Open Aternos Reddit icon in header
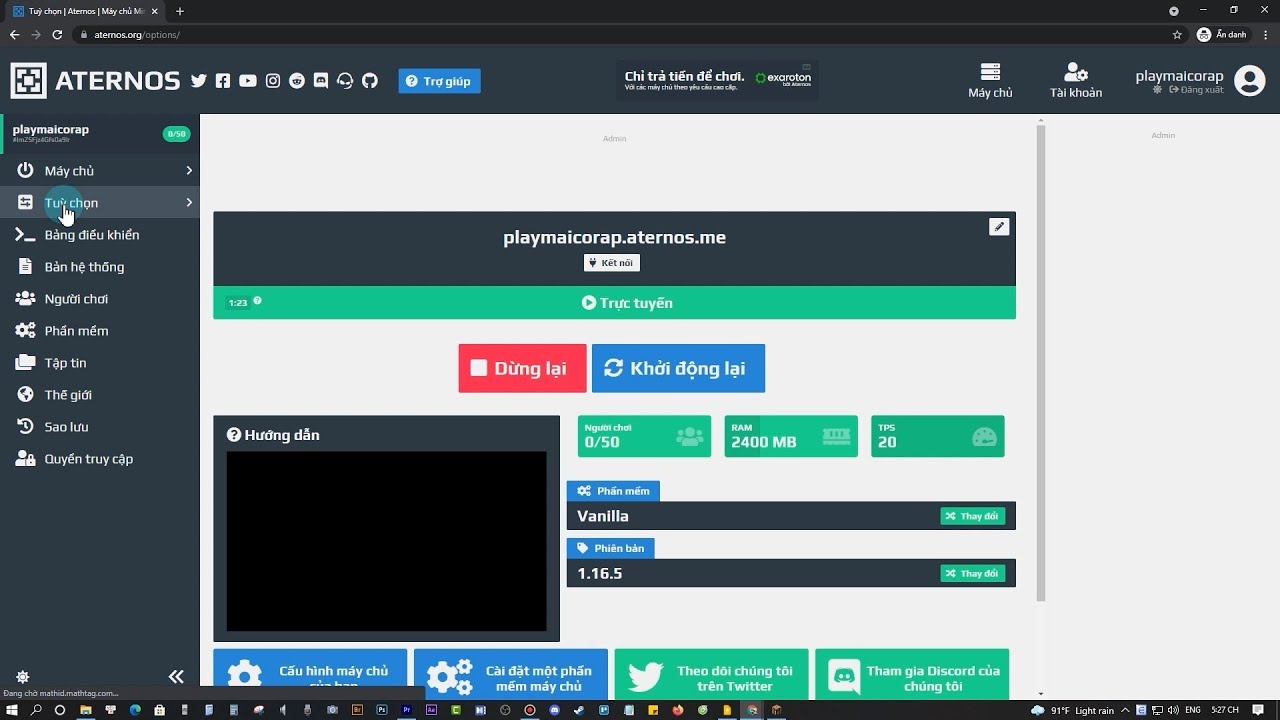 pyautogui.click(x=297, y=81)
